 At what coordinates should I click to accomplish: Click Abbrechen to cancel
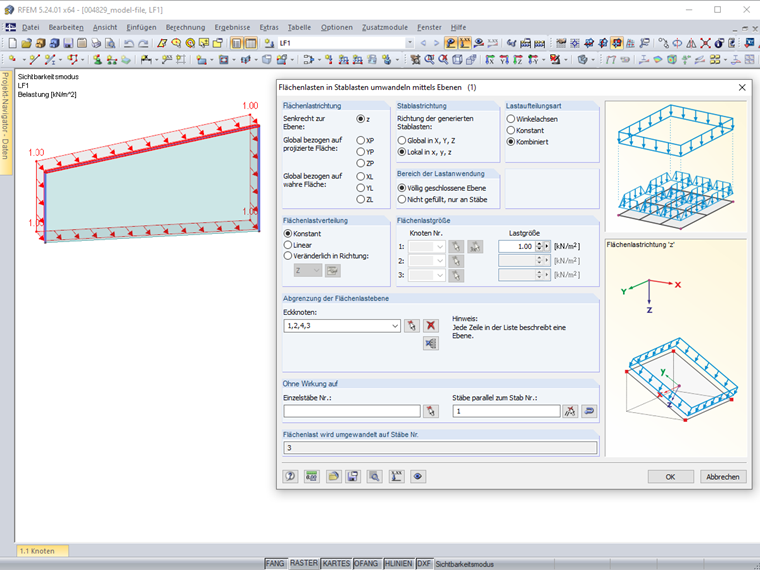click(x=723, y=477)
